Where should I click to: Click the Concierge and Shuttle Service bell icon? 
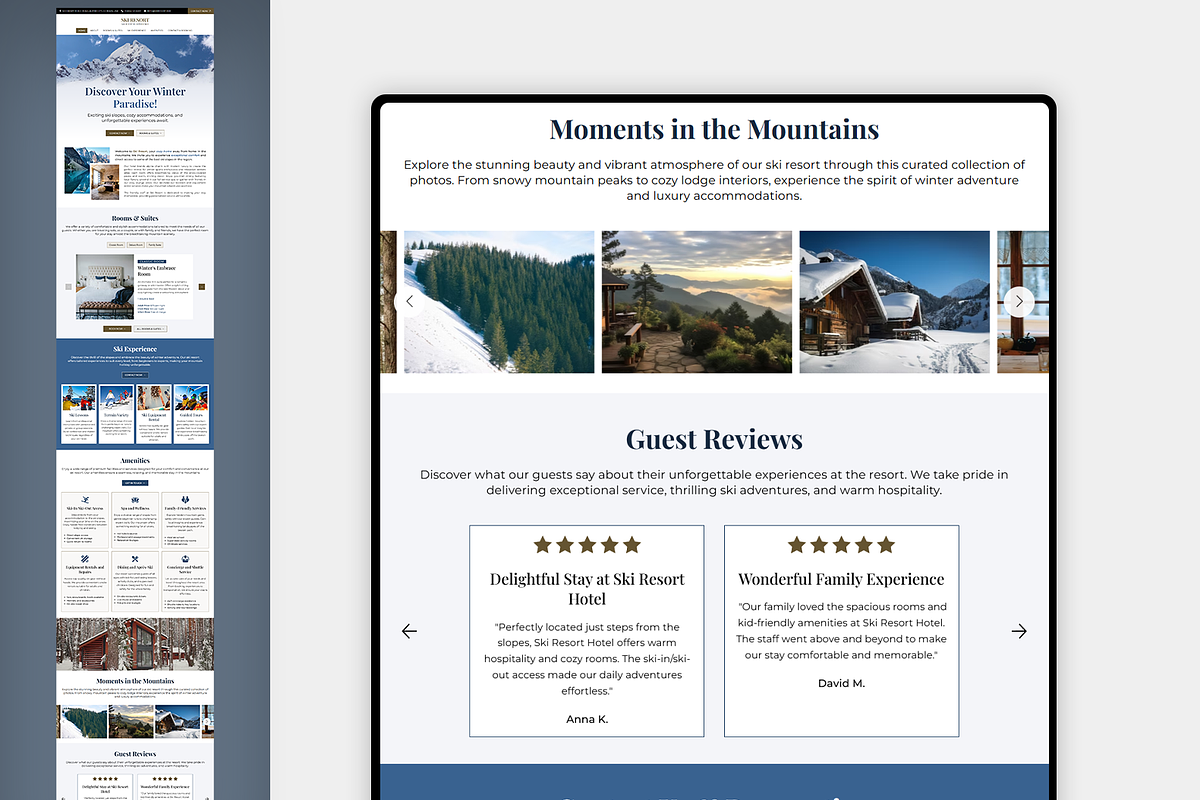point(185,558)
